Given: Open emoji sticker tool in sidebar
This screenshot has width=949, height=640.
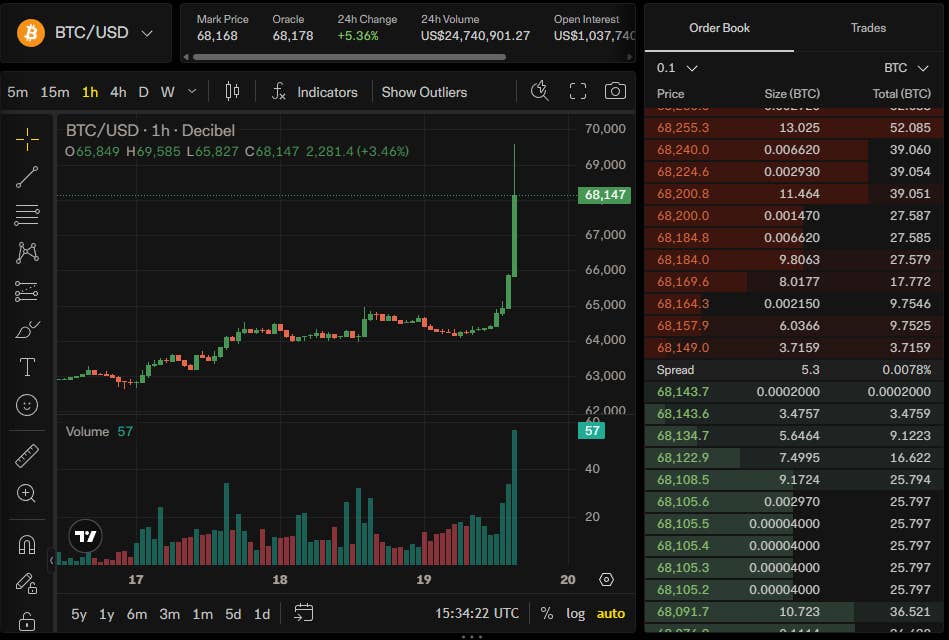Looking at the screenshot, I should [27, 404].
